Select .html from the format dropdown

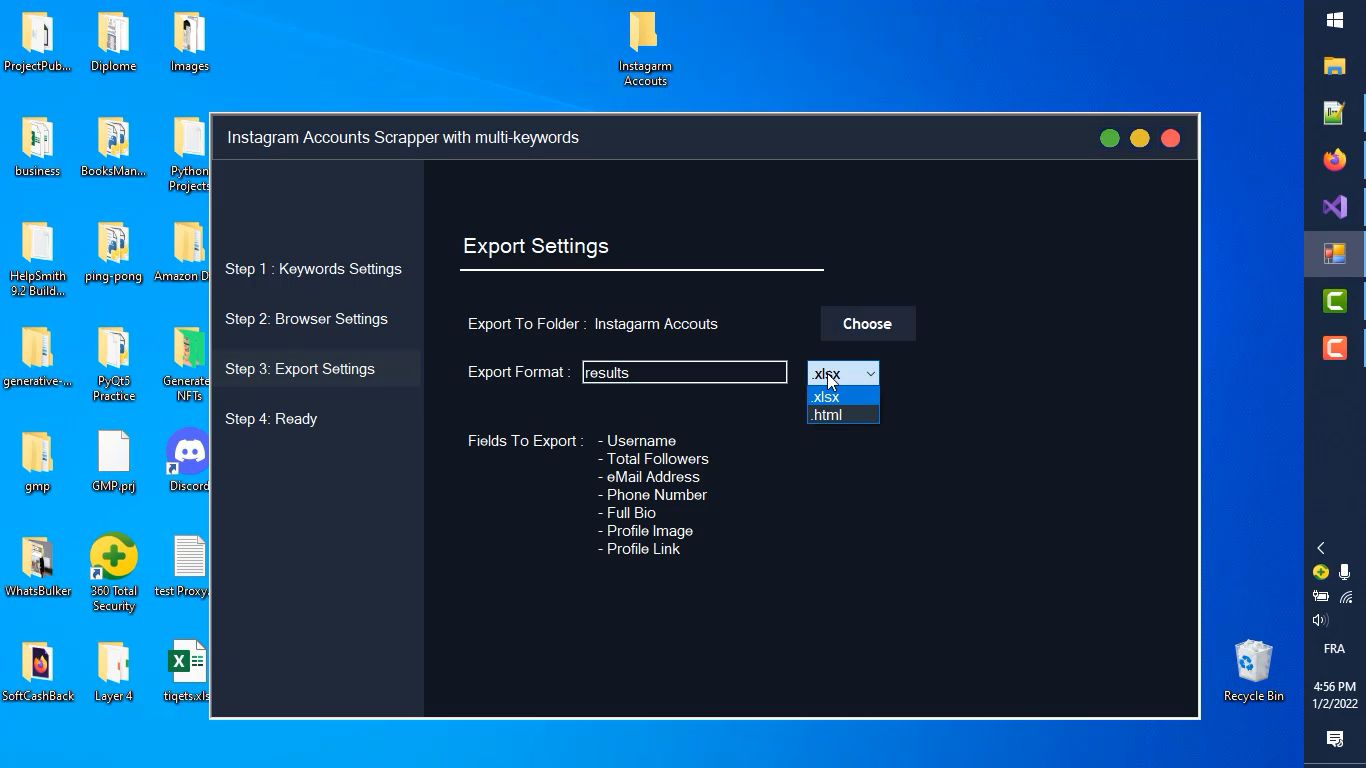click(842, 415)
